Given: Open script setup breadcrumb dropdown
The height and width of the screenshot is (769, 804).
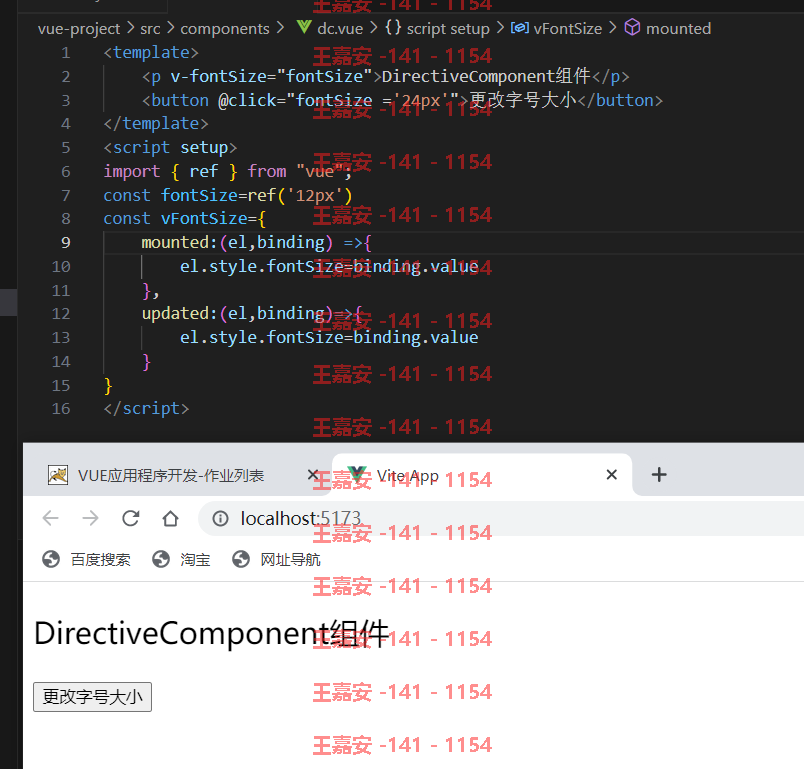Looking at the screenshot, I should point(448,29).
